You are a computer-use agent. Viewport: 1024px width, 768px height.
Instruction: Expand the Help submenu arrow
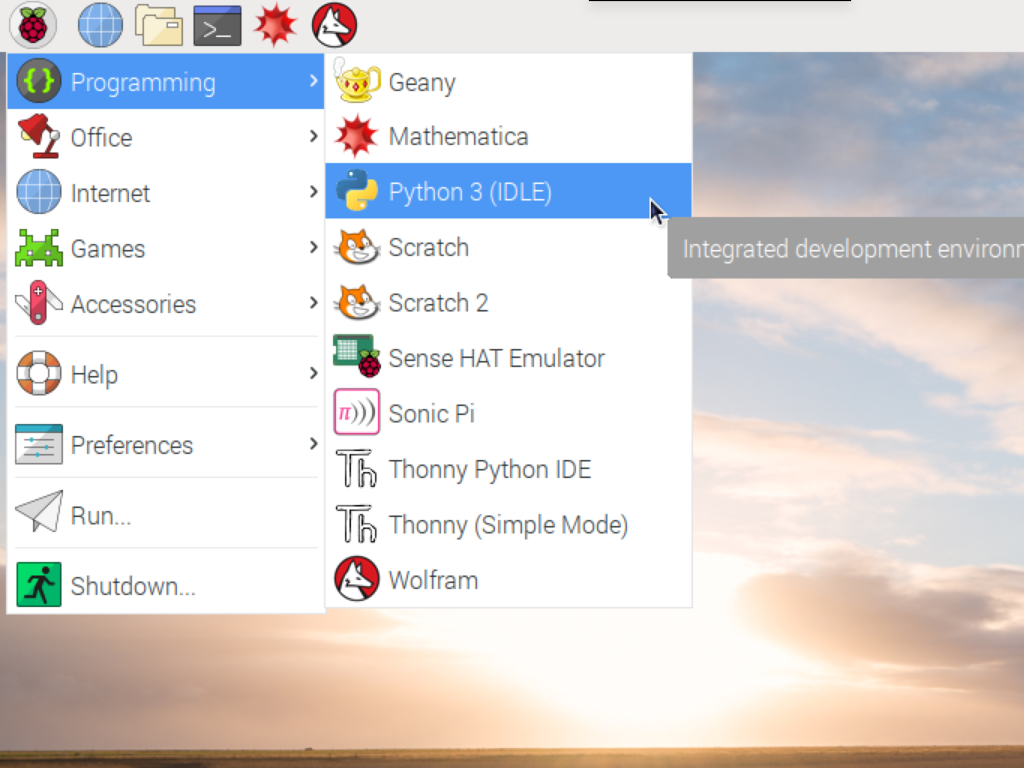(314, 373)
